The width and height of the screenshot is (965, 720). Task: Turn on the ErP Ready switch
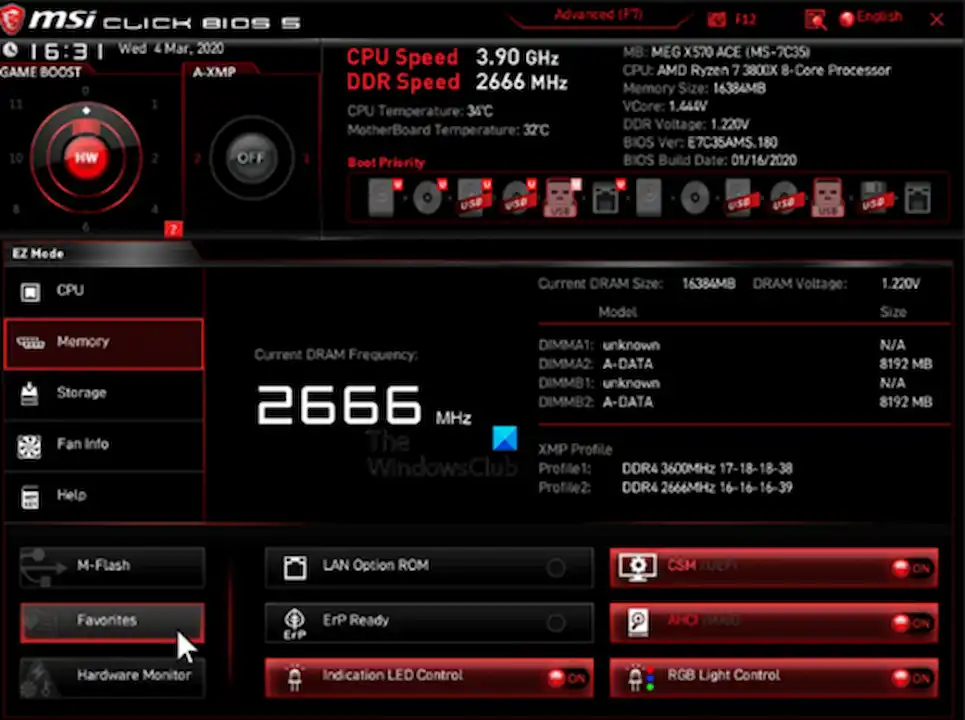[x=555, y=622]
